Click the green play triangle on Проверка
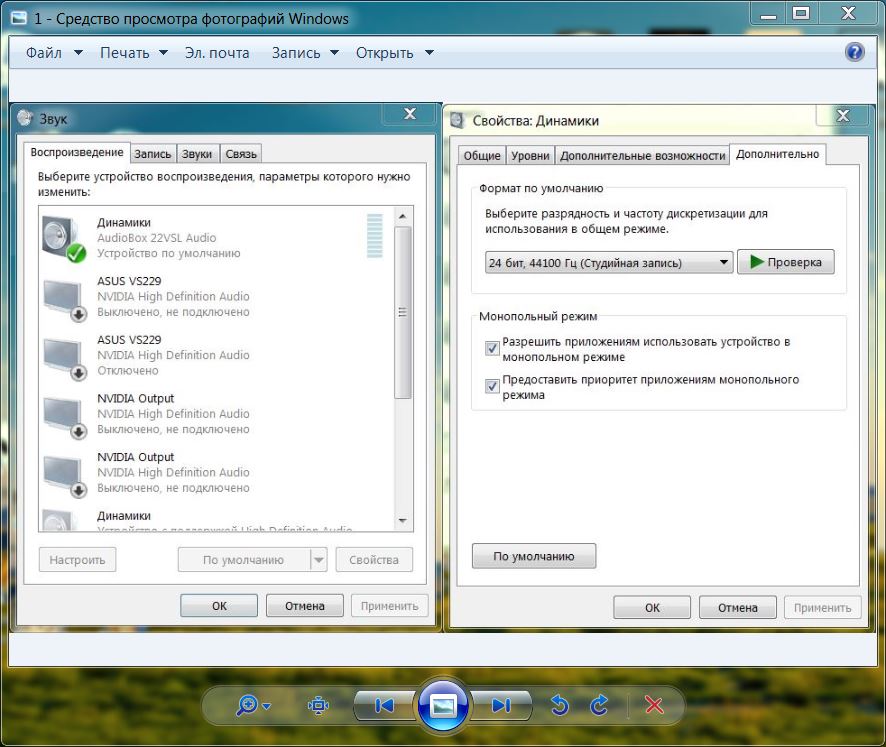The height and width of the screenshot is (747, 886). coord(757,262)
